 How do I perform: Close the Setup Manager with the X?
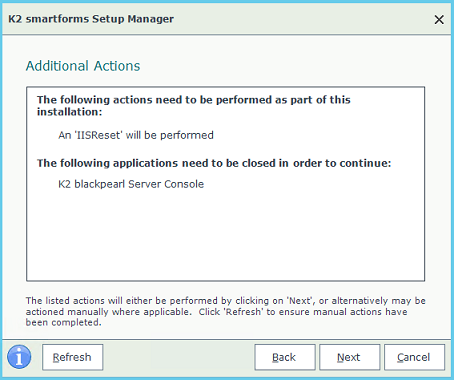pos(439,19)
